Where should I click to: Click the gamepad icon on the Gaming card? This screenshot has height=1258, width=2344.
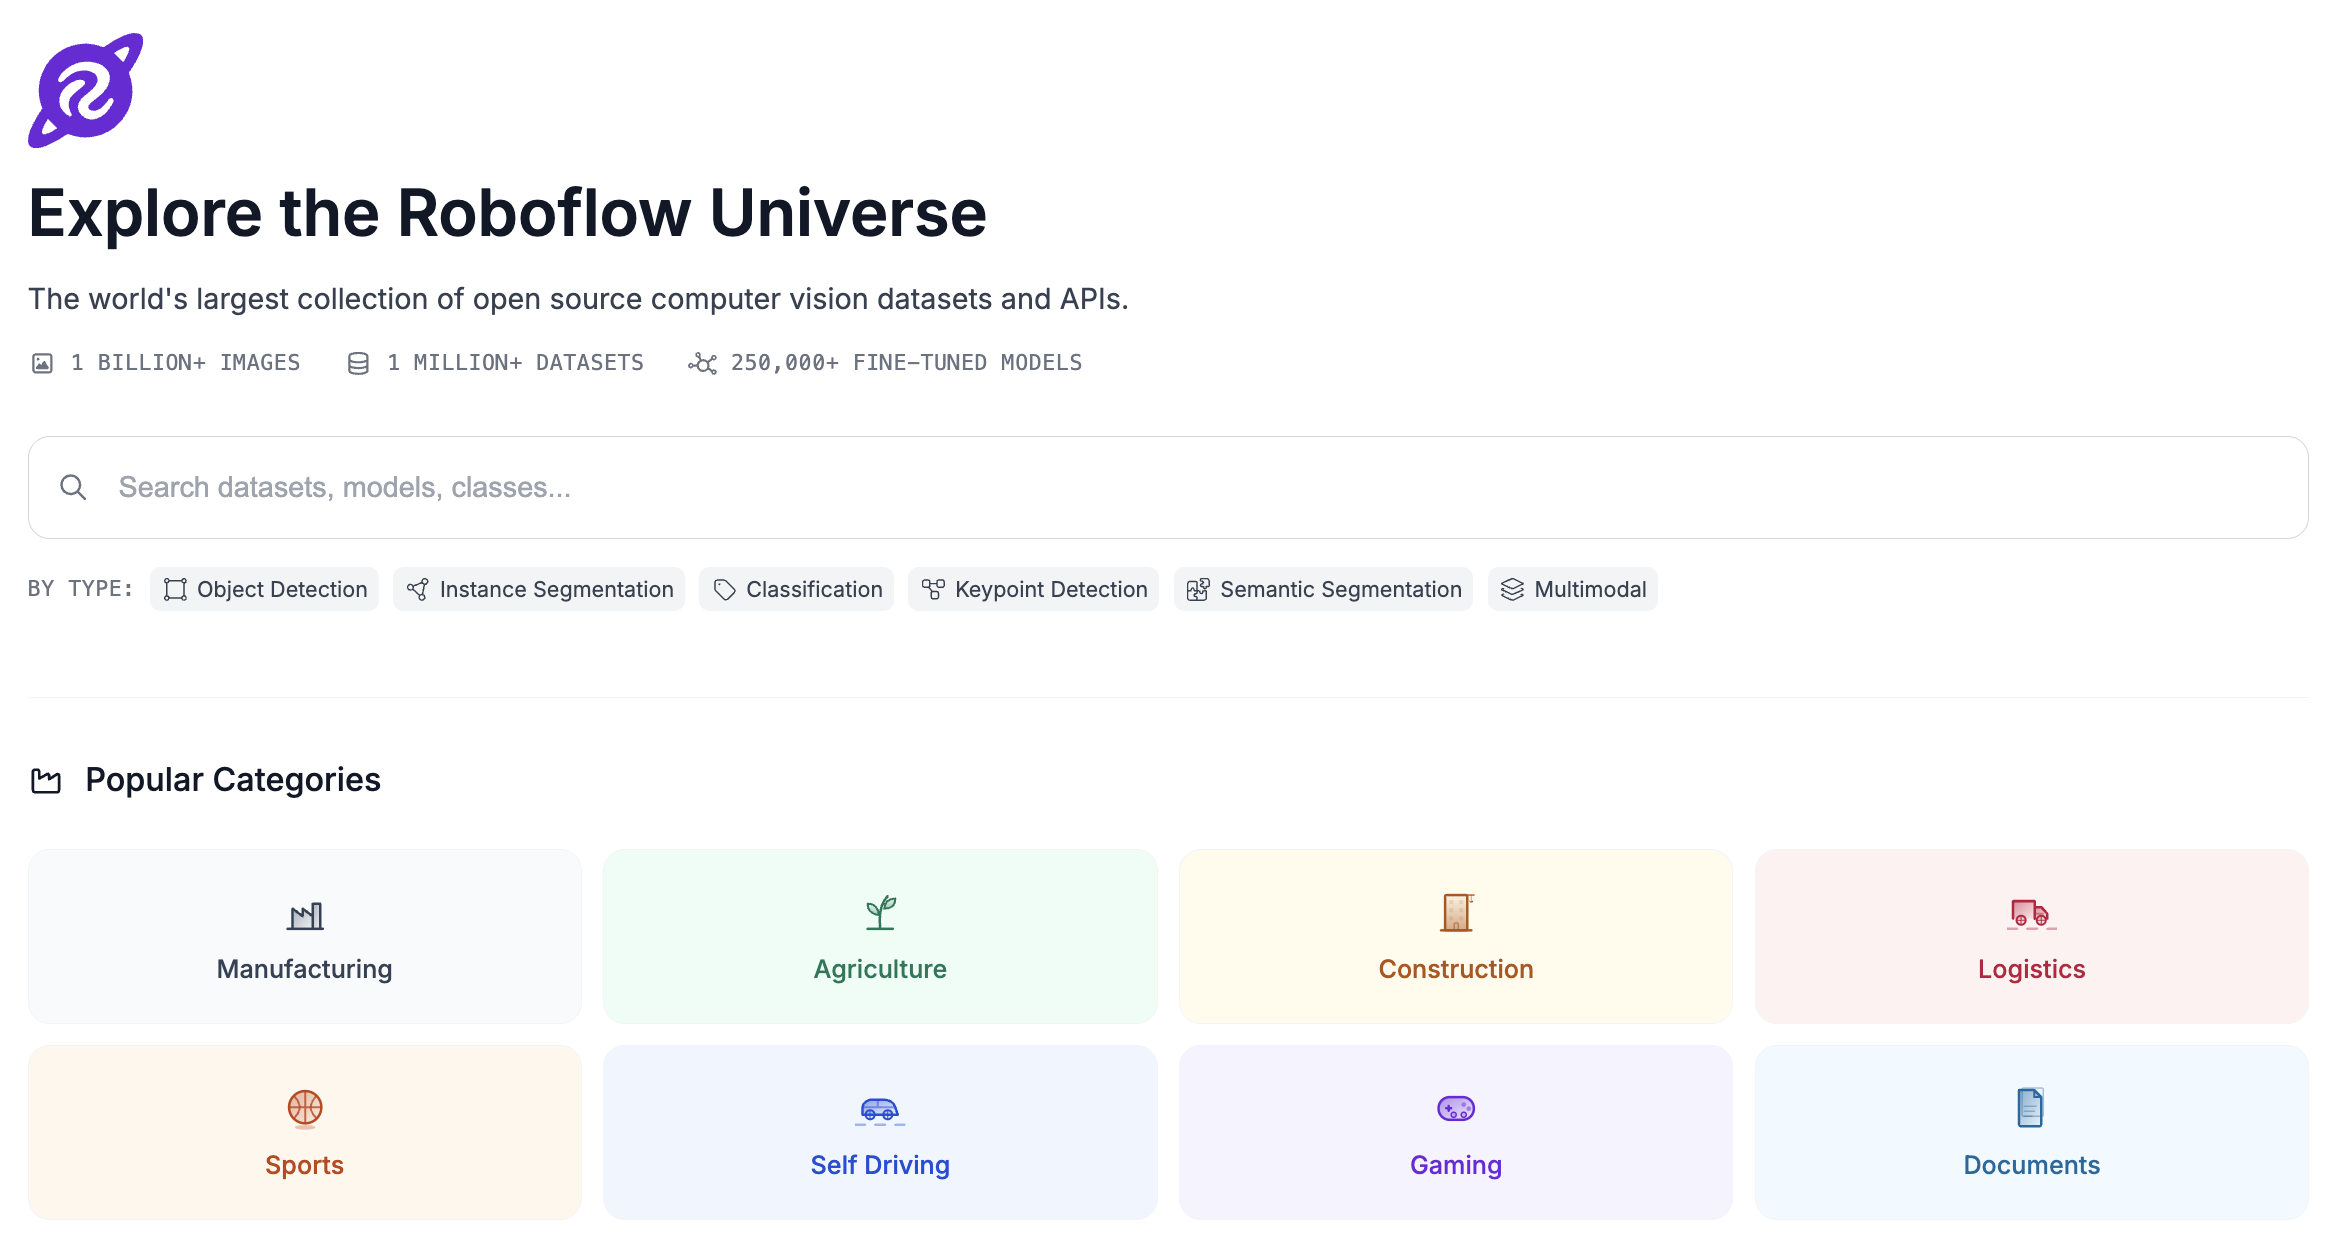point(1456,1108)
